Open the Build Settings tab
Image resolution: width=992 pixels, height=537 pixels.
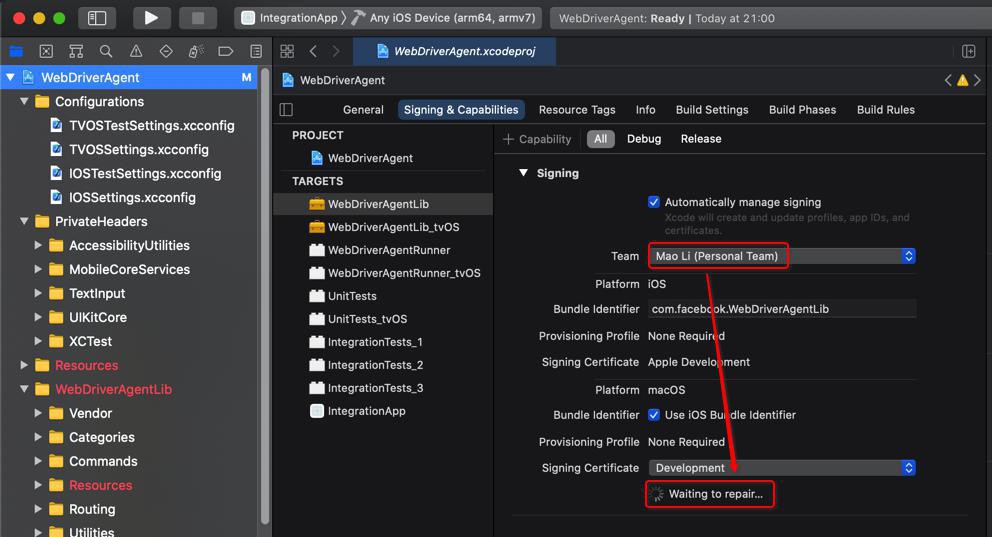pyautogui.click(x=712, y=110)
